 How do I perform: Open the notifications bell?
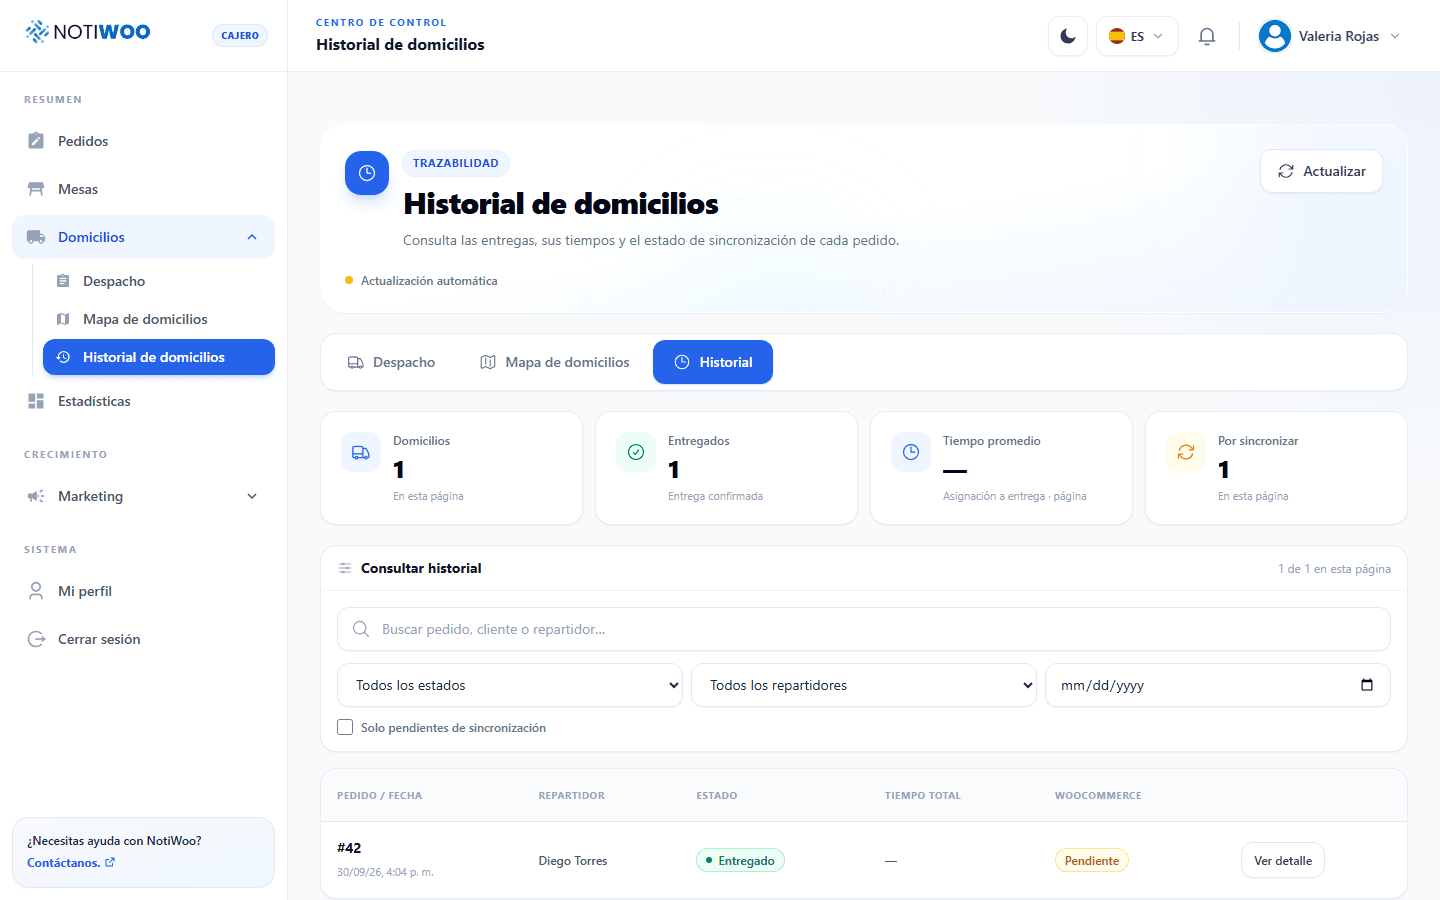point(1207,36)
